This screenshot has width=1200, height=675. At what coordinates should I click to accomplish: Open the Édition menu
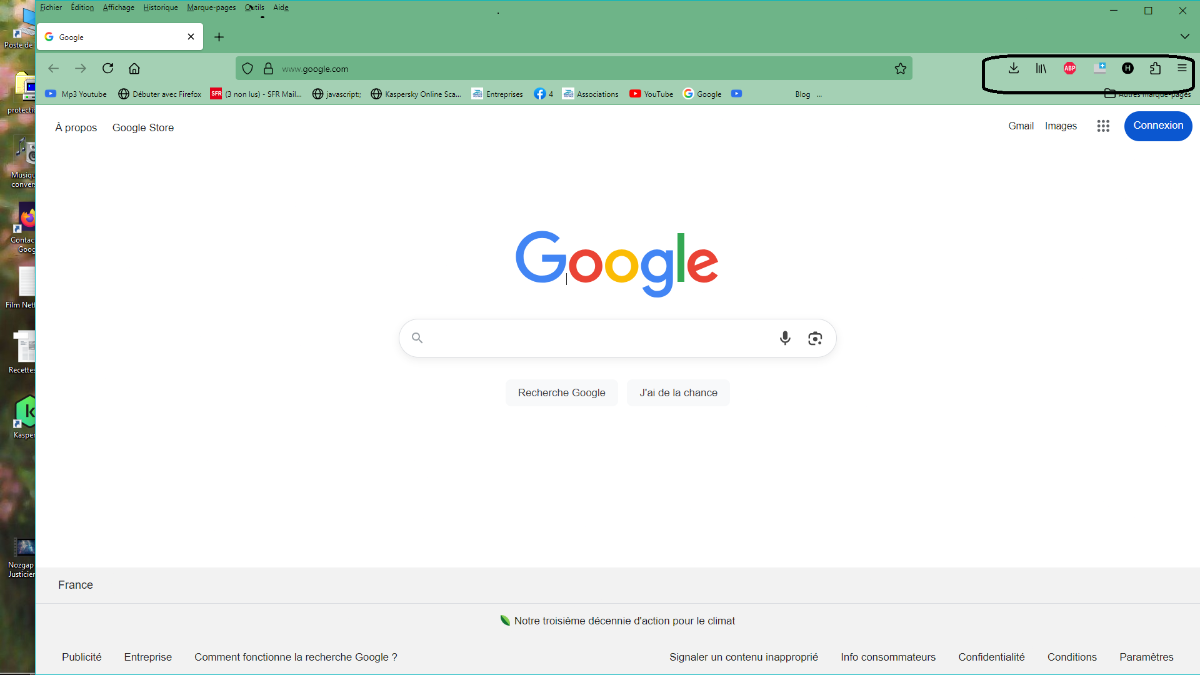(82, 7)
